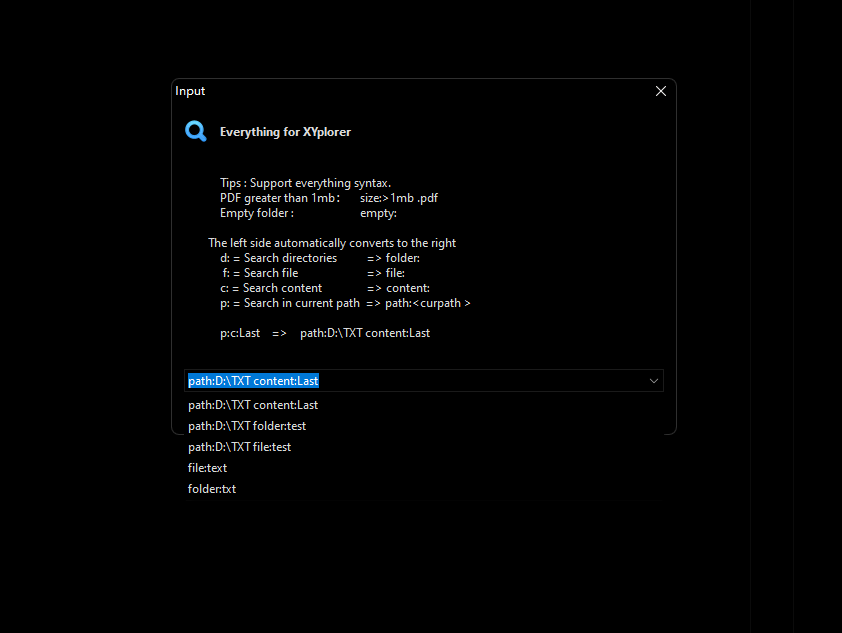Choose 'path:D:\TXT file:test' from history

tap(423, 447)
